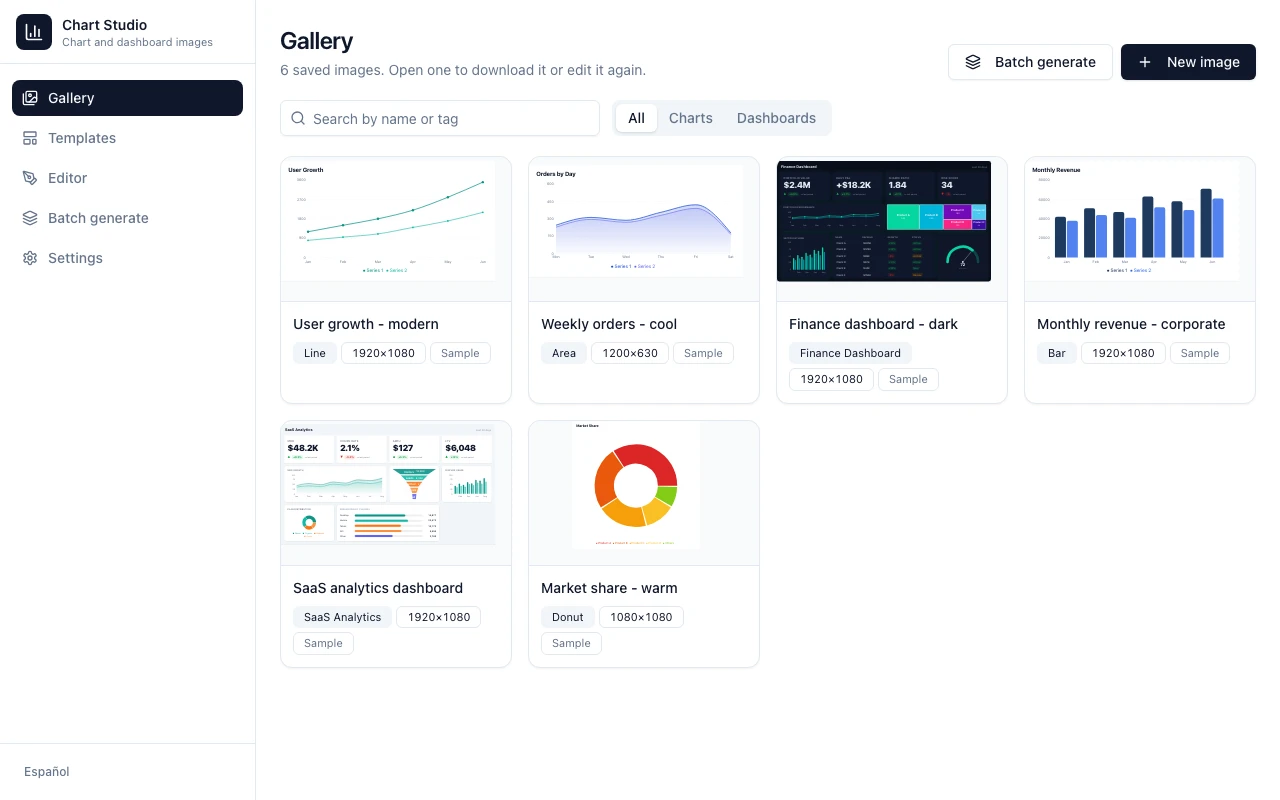Screen dimensions: 1280x800
Task: Click the title "Market share - warm"
Action: click(x=609, y=588)
